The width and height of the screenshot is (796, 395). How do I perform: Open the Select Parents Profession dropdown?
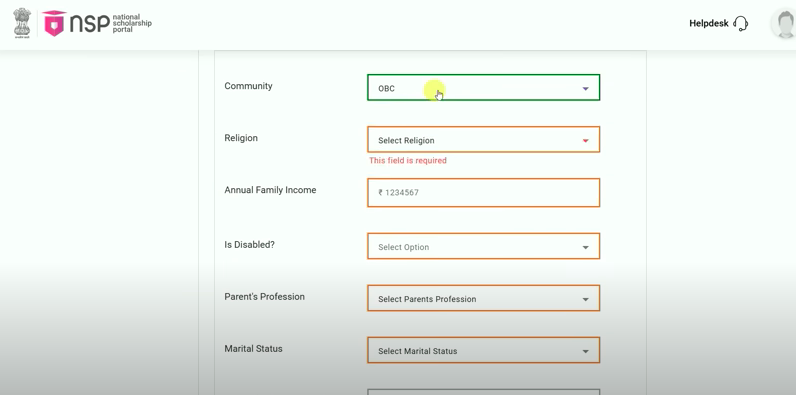pos(483,298)
